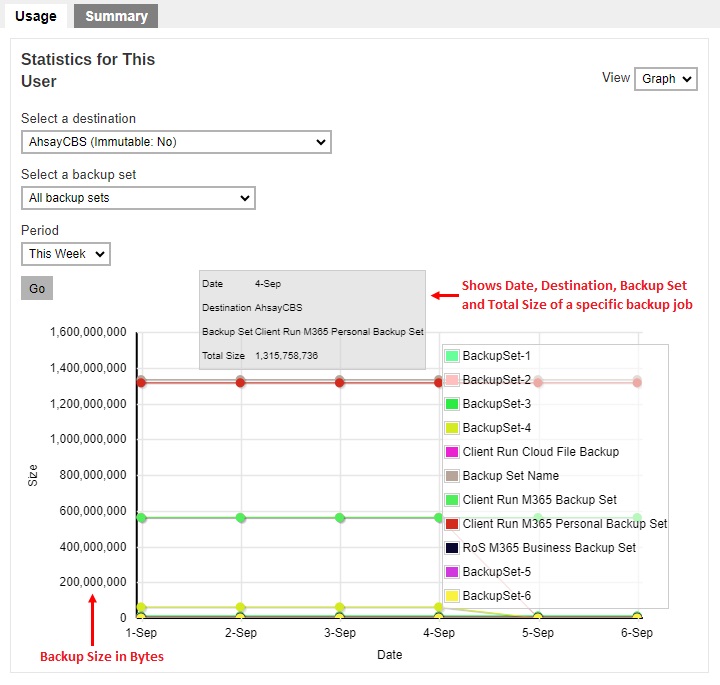The width and height of the screenshot is (720, 685).
Task: Open the View Graph dropdown
Action: pos(666,79)
